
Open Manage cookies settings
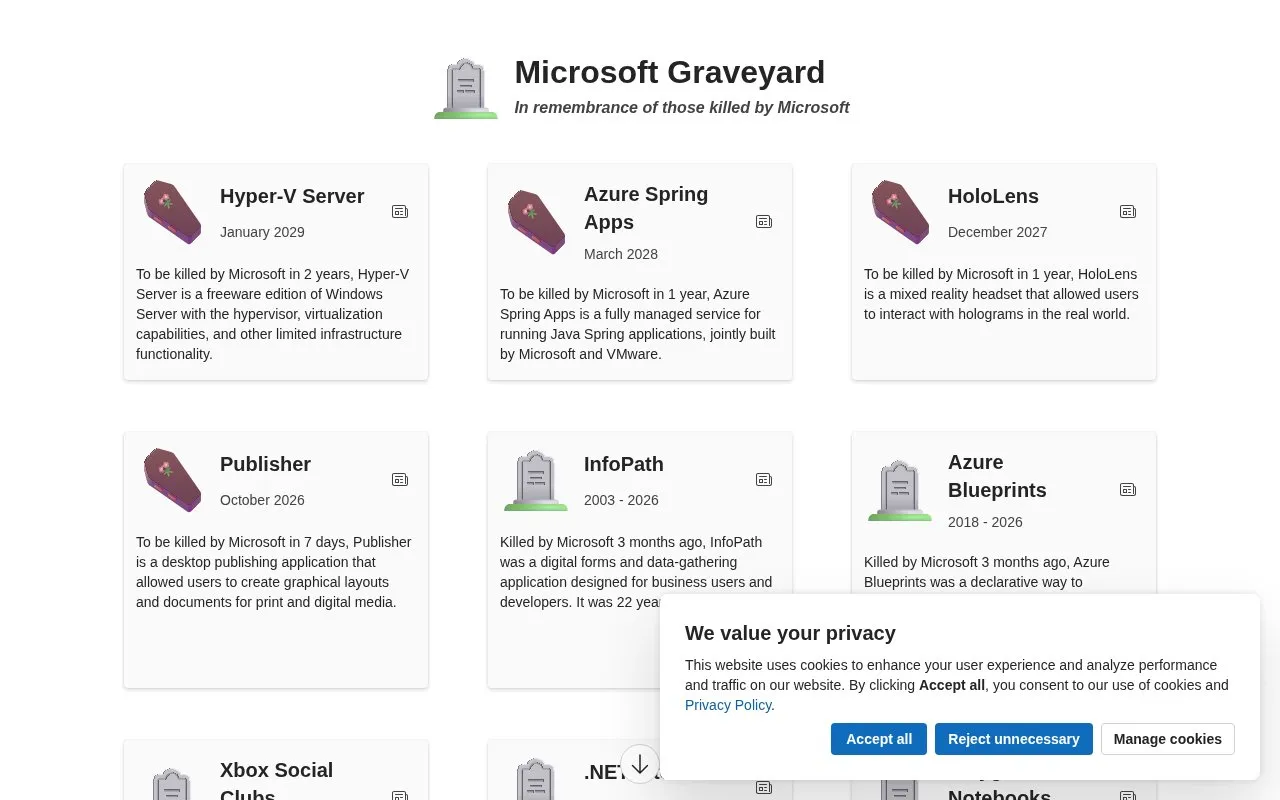(1168, 739)
